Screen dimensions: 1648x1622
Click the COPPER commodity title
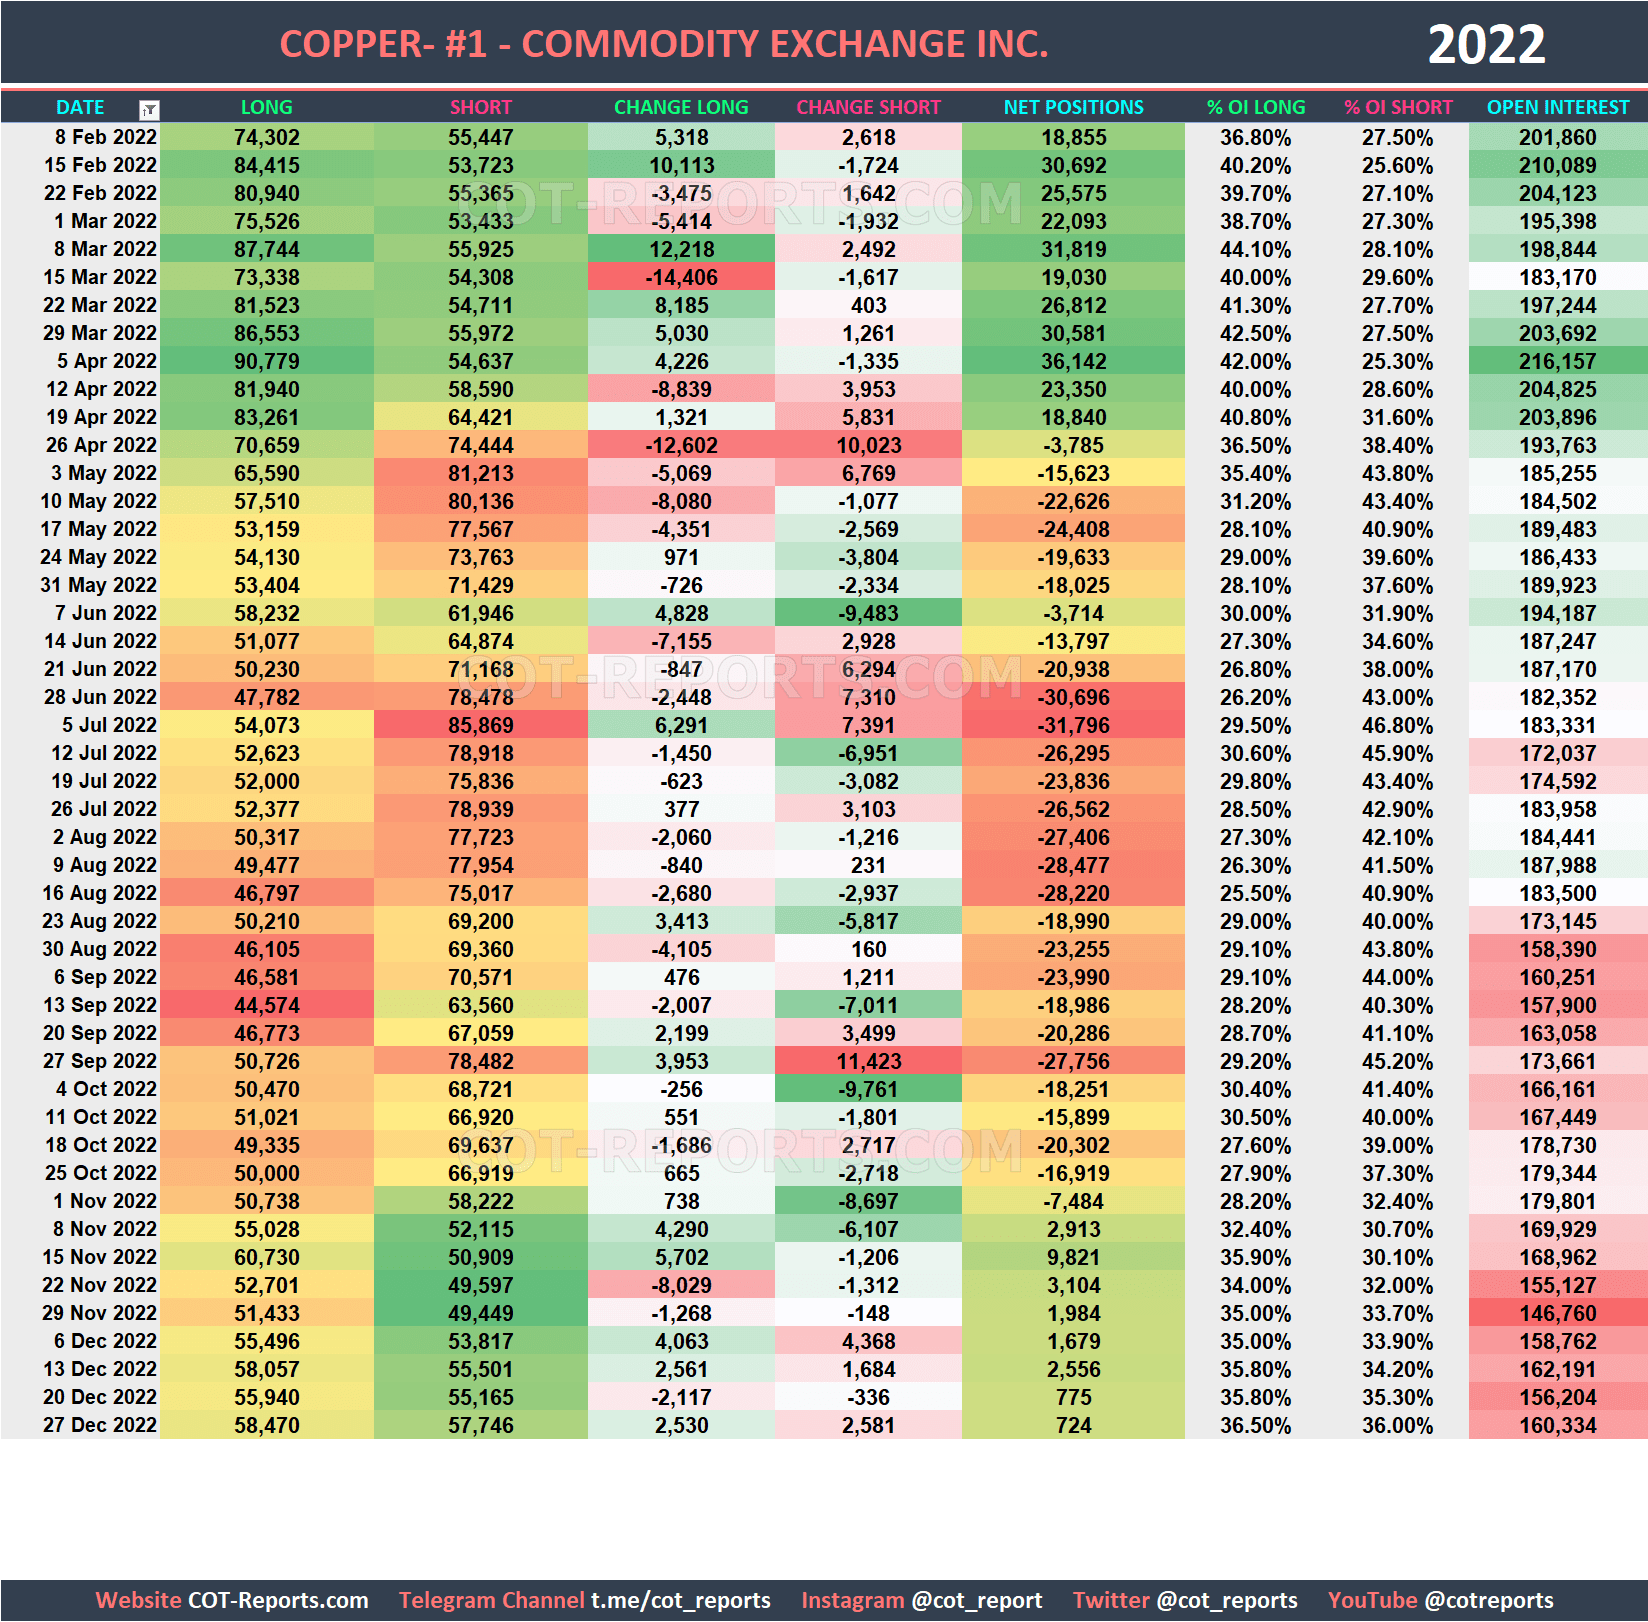pos(664,44)
